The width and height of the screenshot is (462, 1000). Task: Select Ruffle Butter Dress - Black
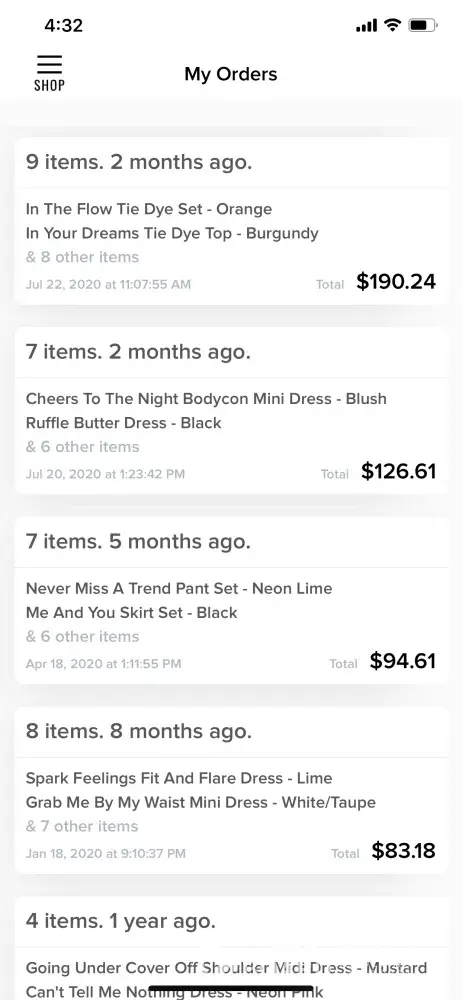click(124, 423)
